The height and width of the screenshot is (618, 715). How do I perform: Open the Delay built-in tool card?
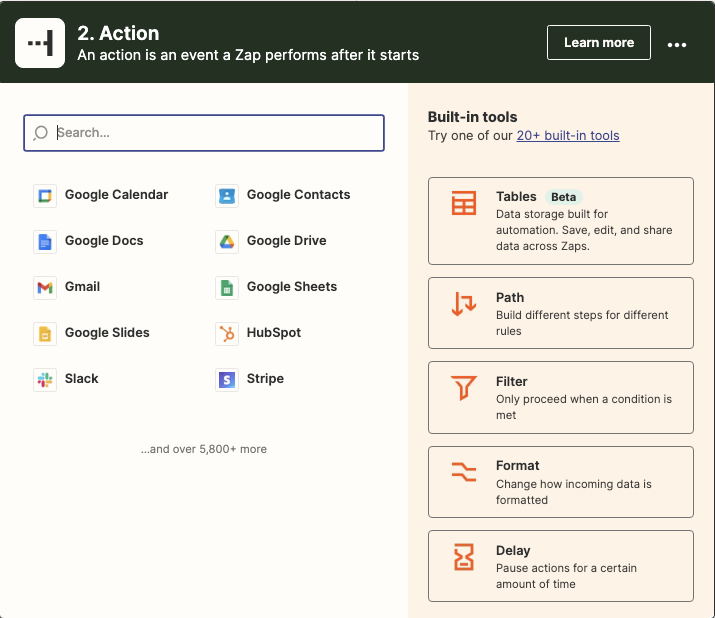(x=560, y=566)
